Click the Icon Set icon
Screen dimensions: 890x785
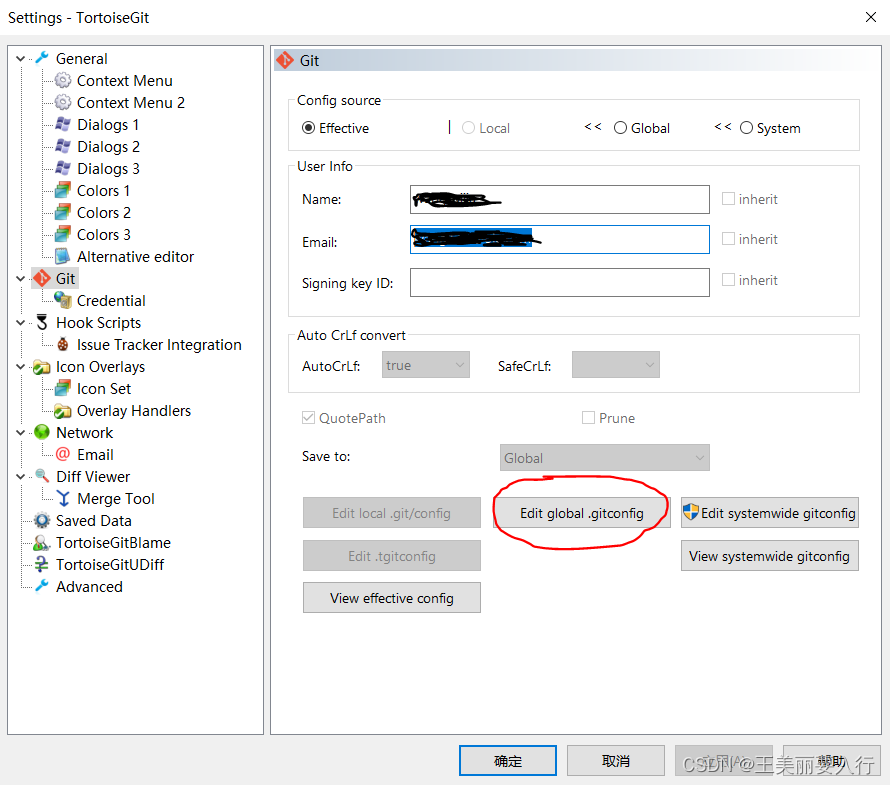(63, 388)
